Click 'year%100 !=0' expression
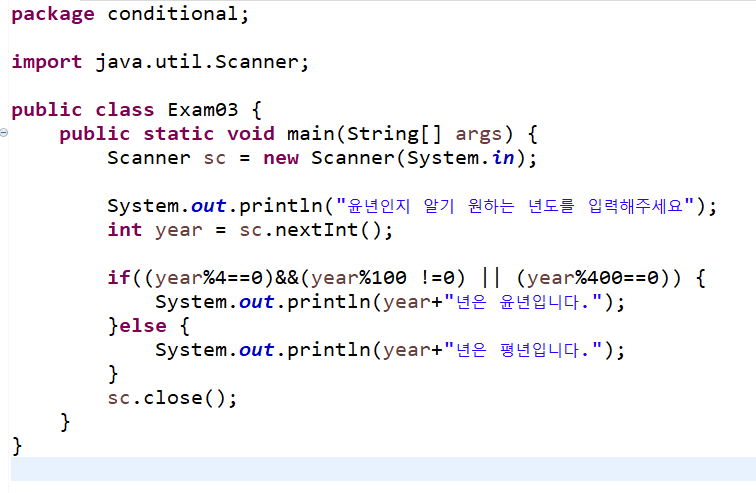The image size is (756, 493). point(382,278)
